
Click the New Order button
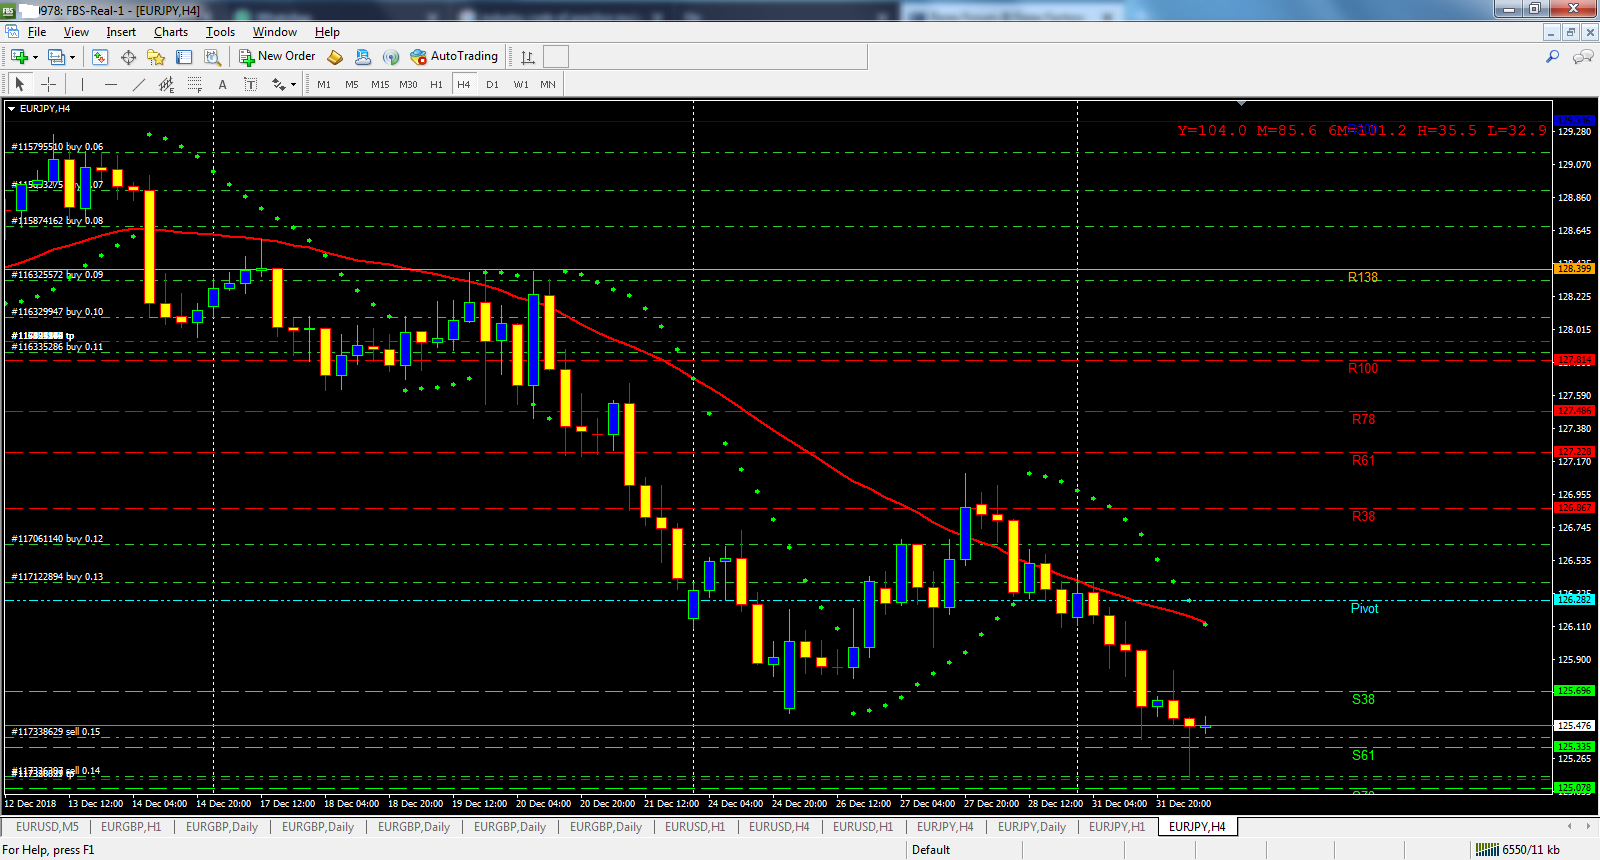pos(277,56)
